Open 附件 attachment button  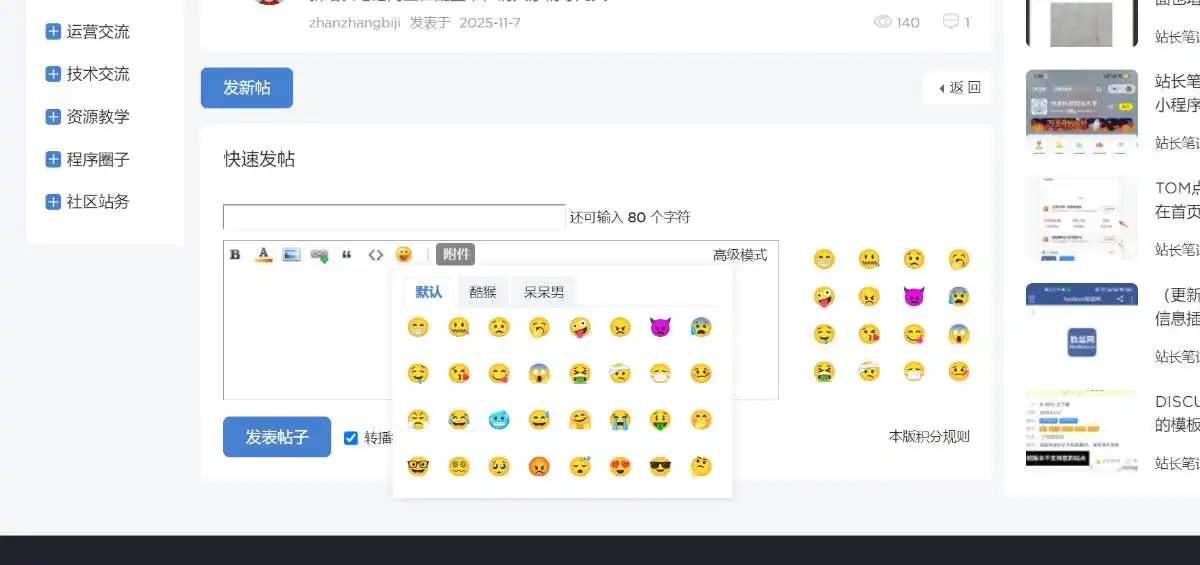pyautogui.click(x=456, y=254)
